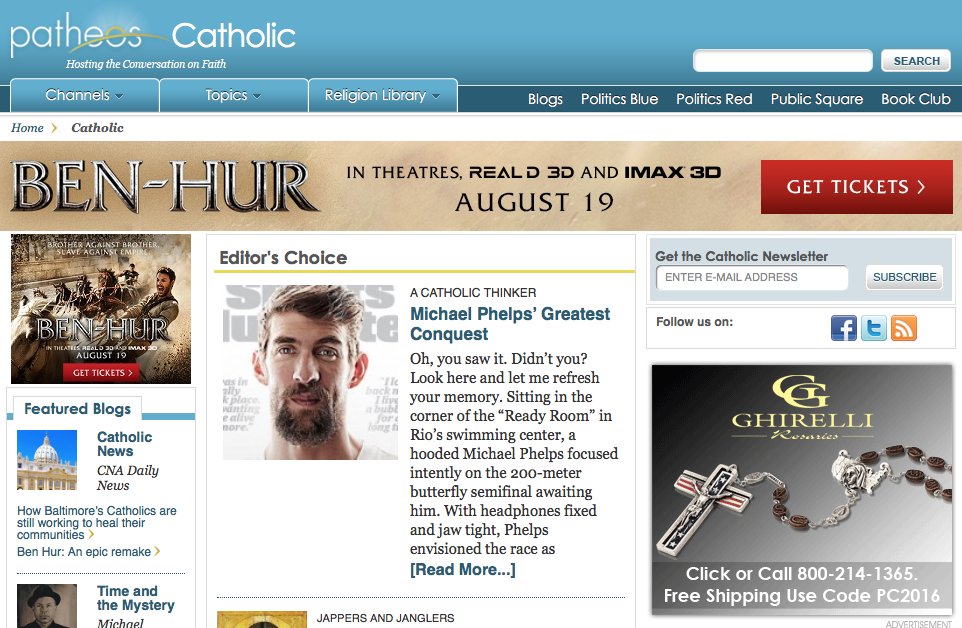This screenshot has height=628, width=962.
Task: Open the Book Club section
Action: (915, 99)
